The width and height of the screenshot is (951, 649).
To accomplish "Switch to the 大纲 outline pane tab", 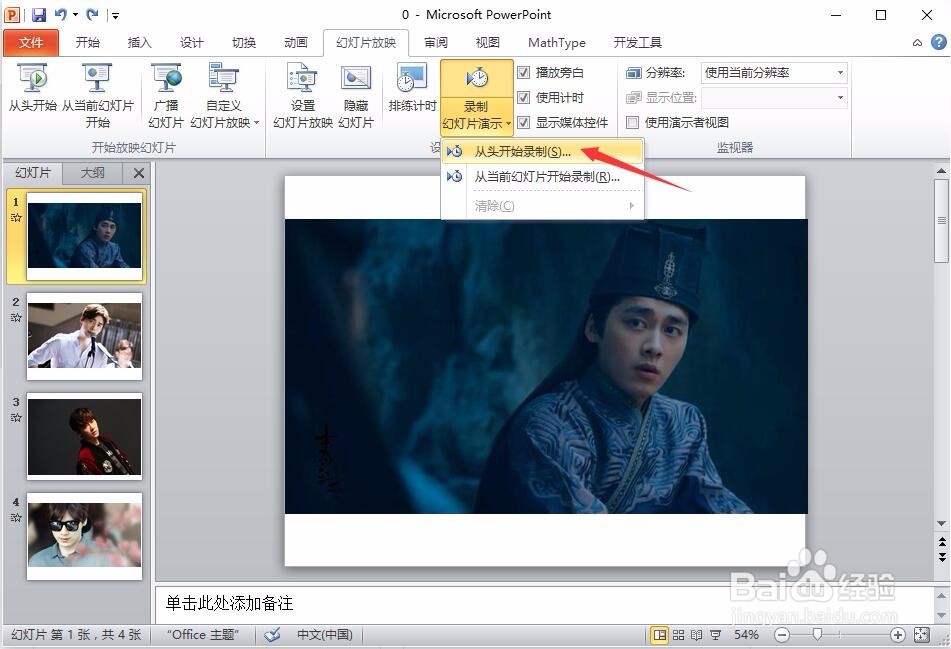I will 92,173.
